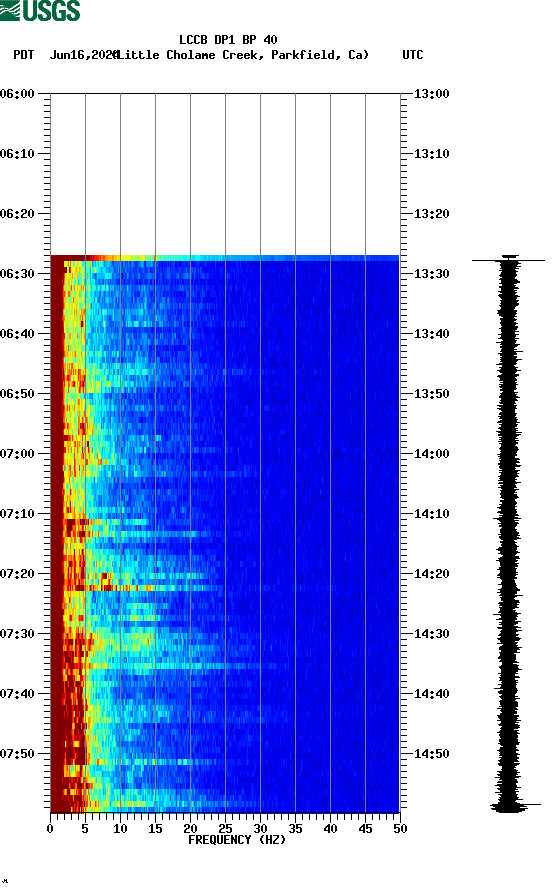
Task: Click the 50 Hz frequency tick label
Action: 400,829
